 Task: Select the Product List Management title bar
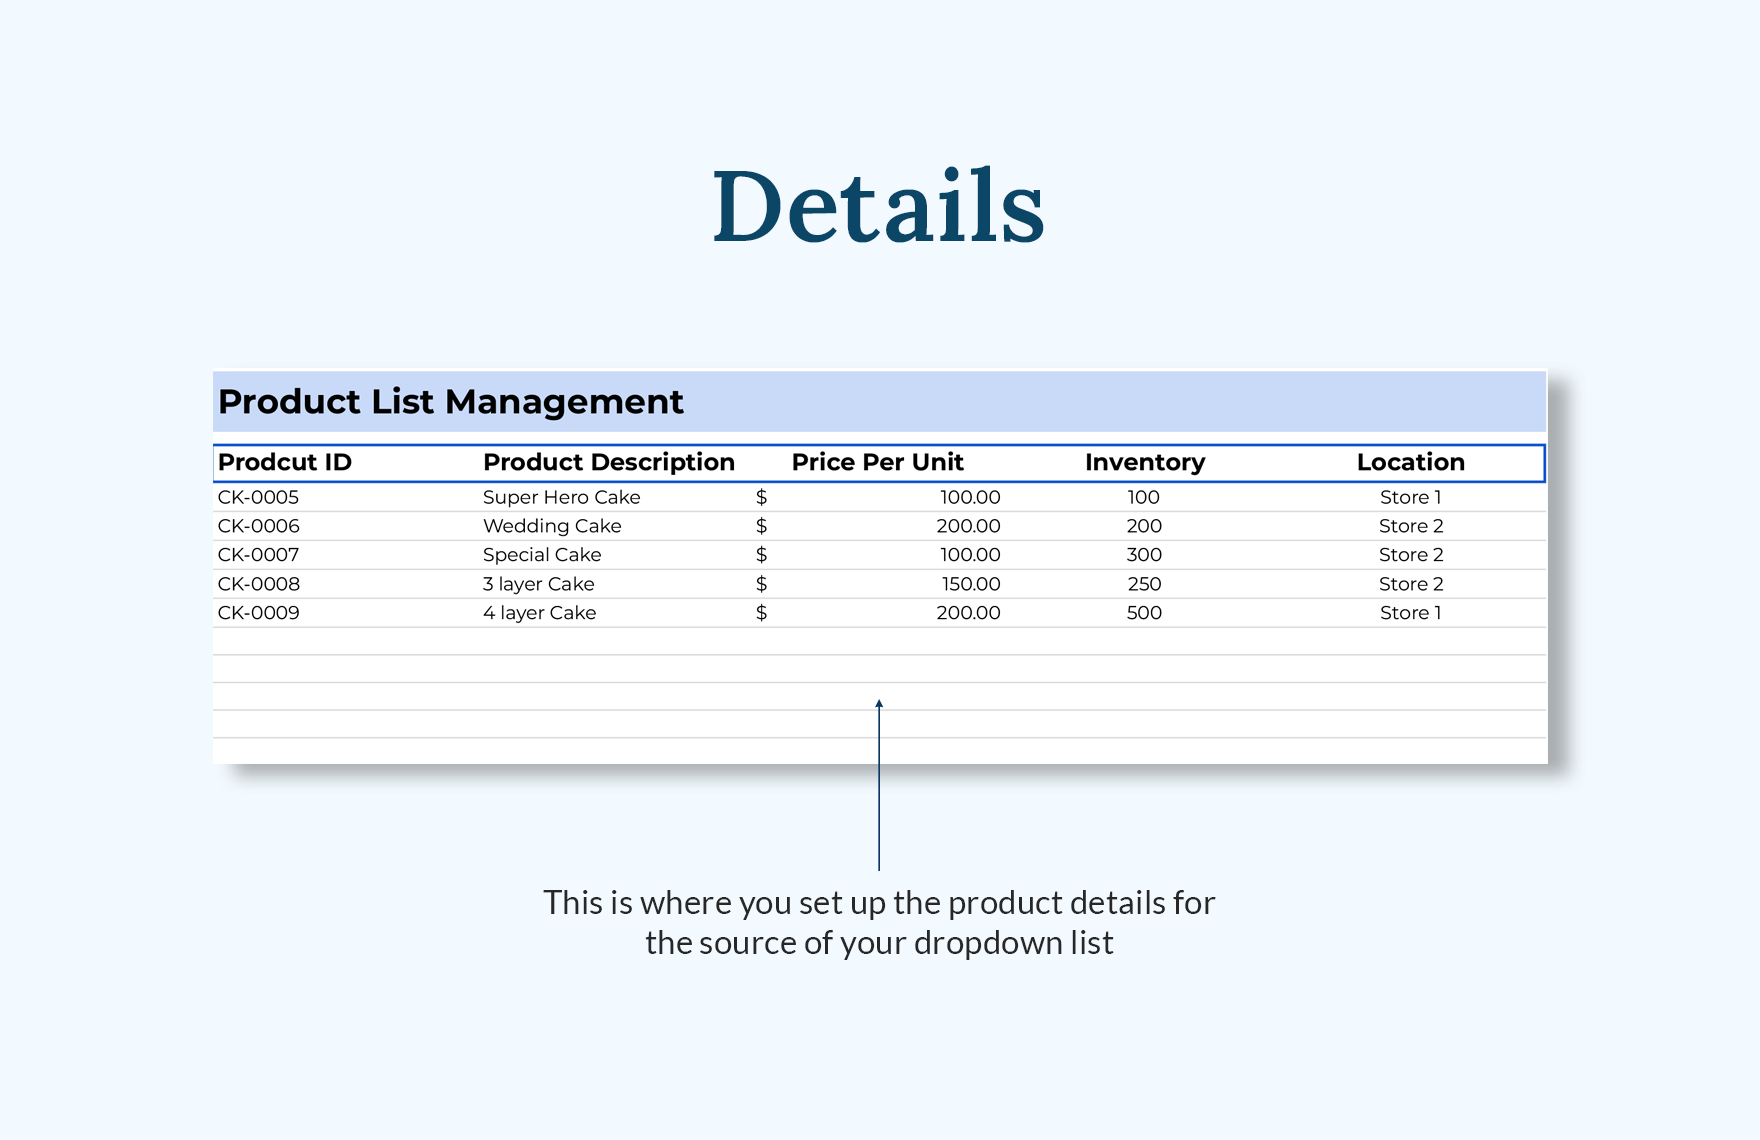(x=450, y=401)
